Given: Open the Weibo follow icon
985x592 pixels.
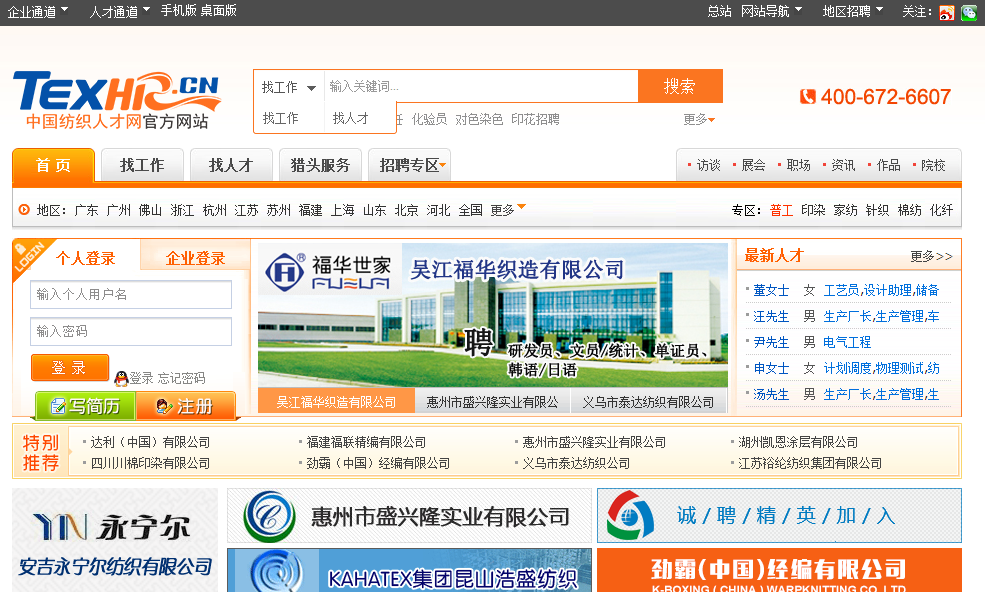Looking at the screenshot, I should click(947, 12).
